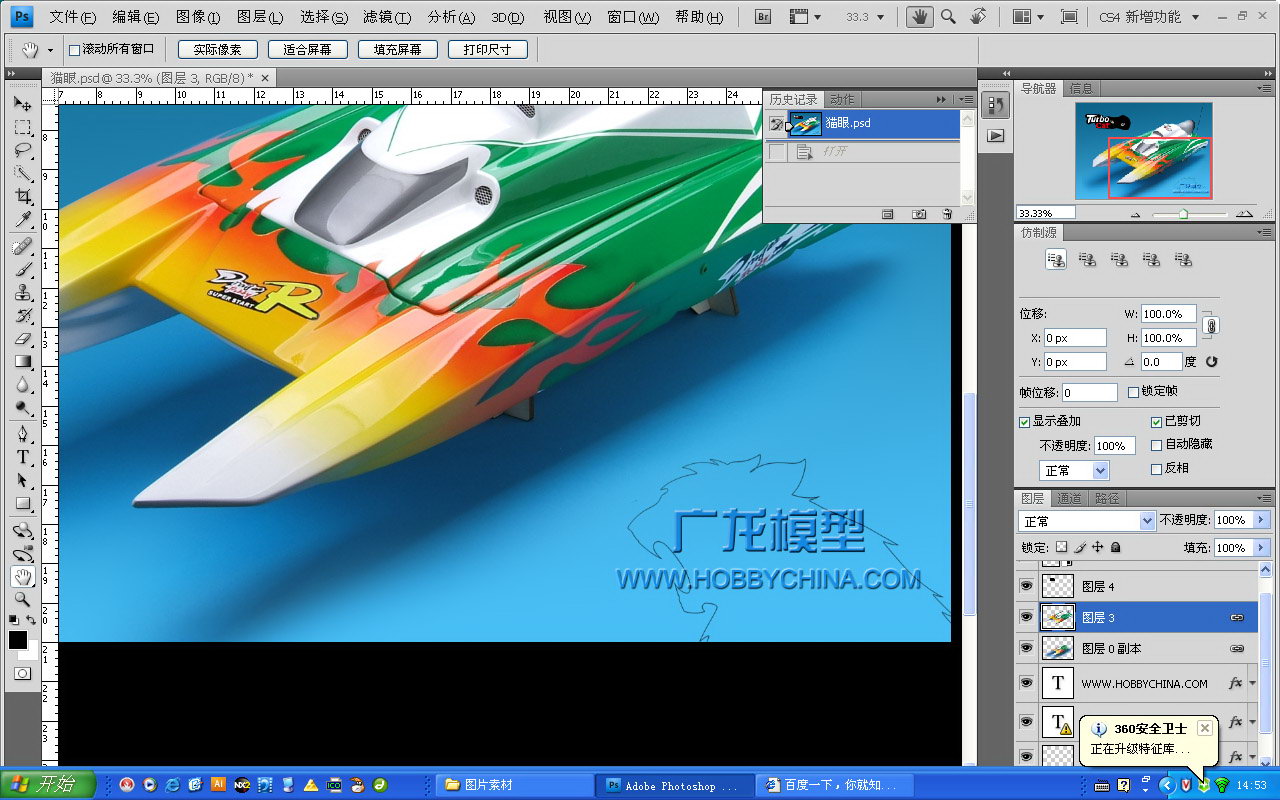Enable the 自动隐藏 checkbox
Screen dimensions: 1280x800
pyautogui.click(x=1157, y=445)
